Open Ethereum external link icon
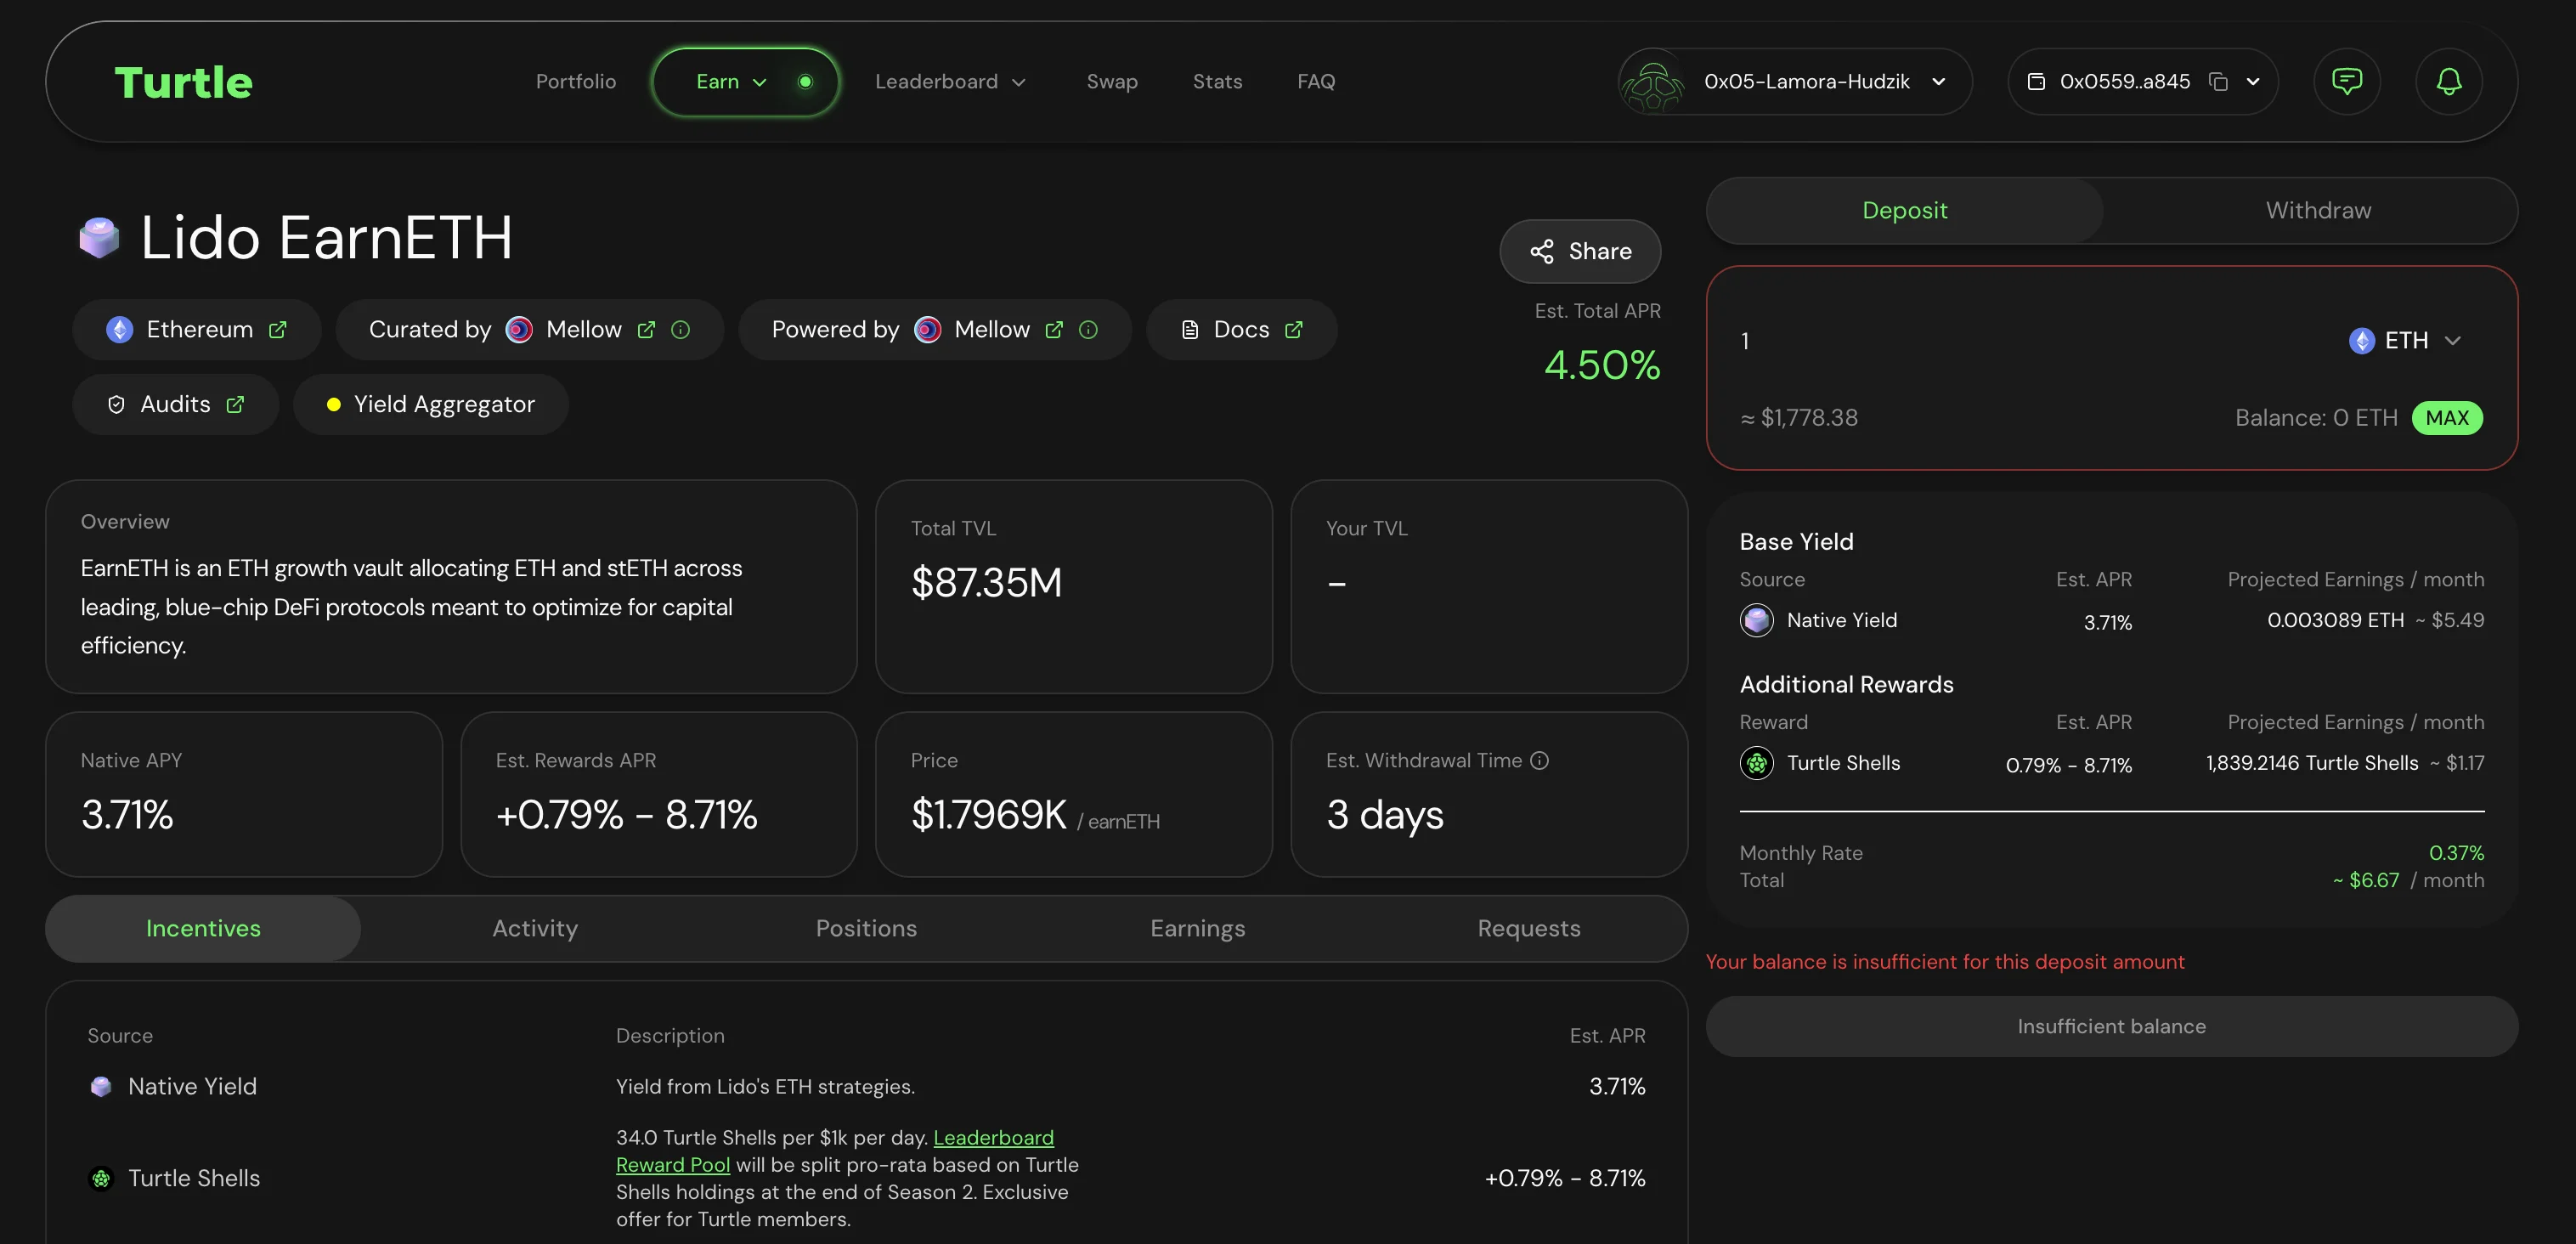This screenshot has height=1244, width=2576. 278,330
